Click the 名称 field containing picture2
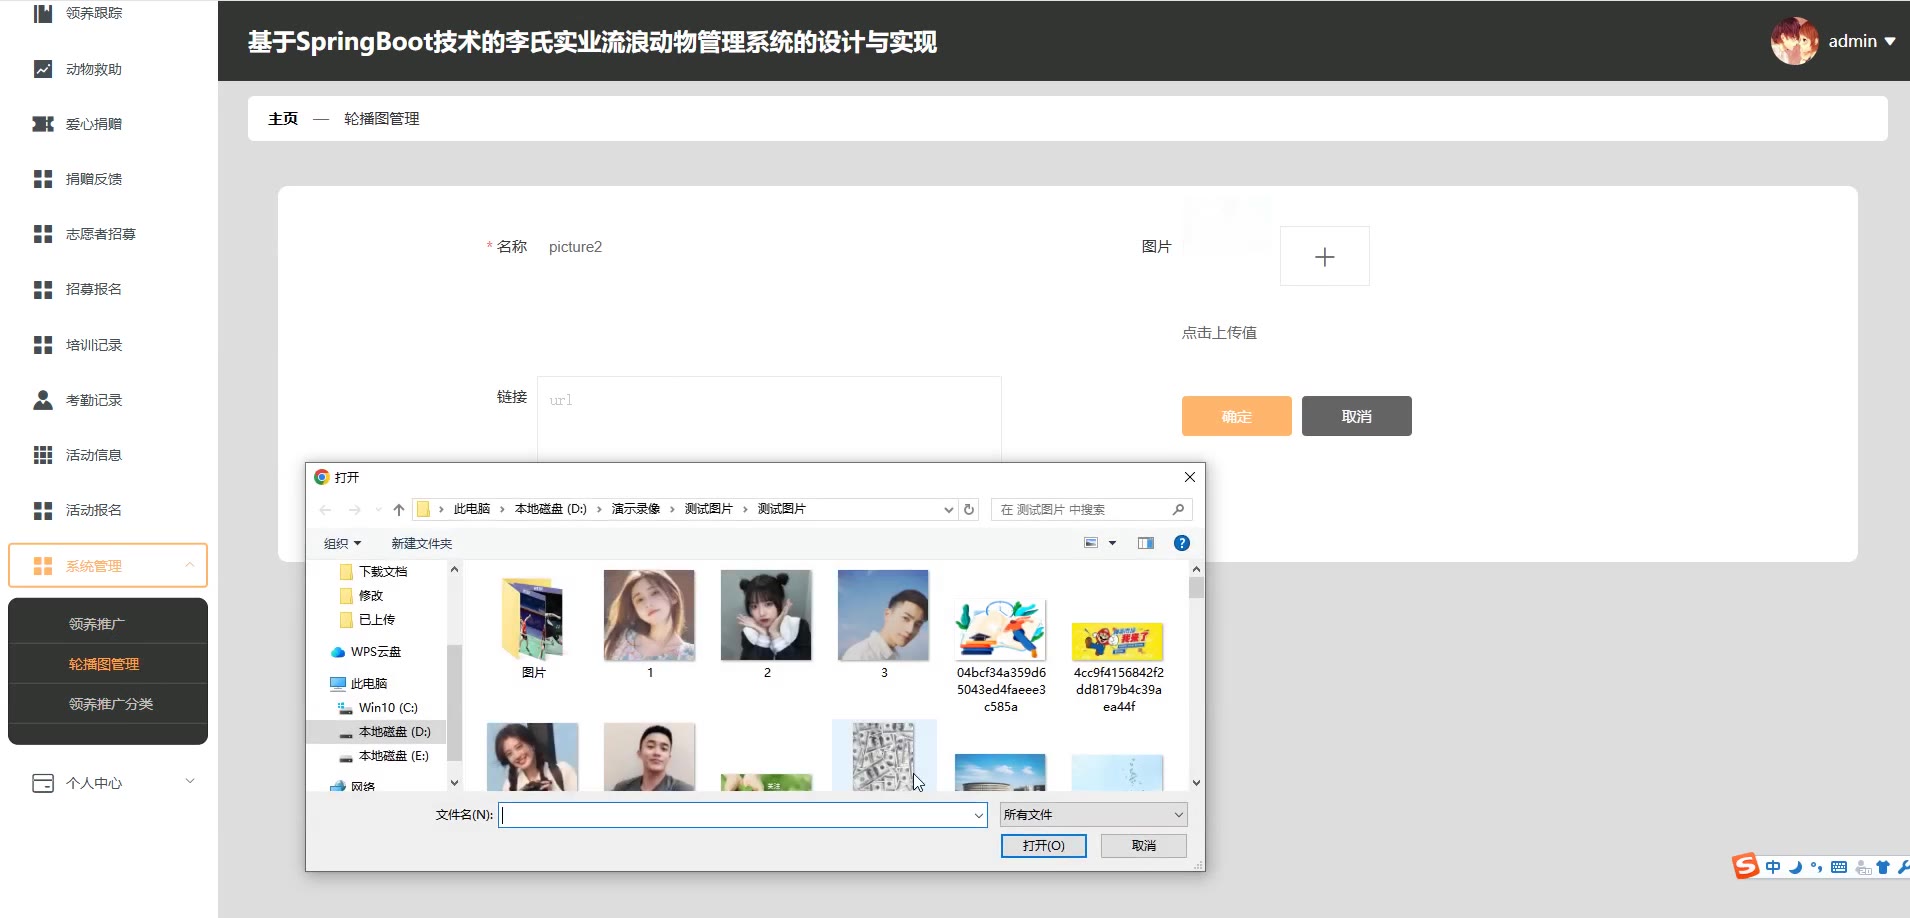The image size is (1910, 918). tap(769, 247)
